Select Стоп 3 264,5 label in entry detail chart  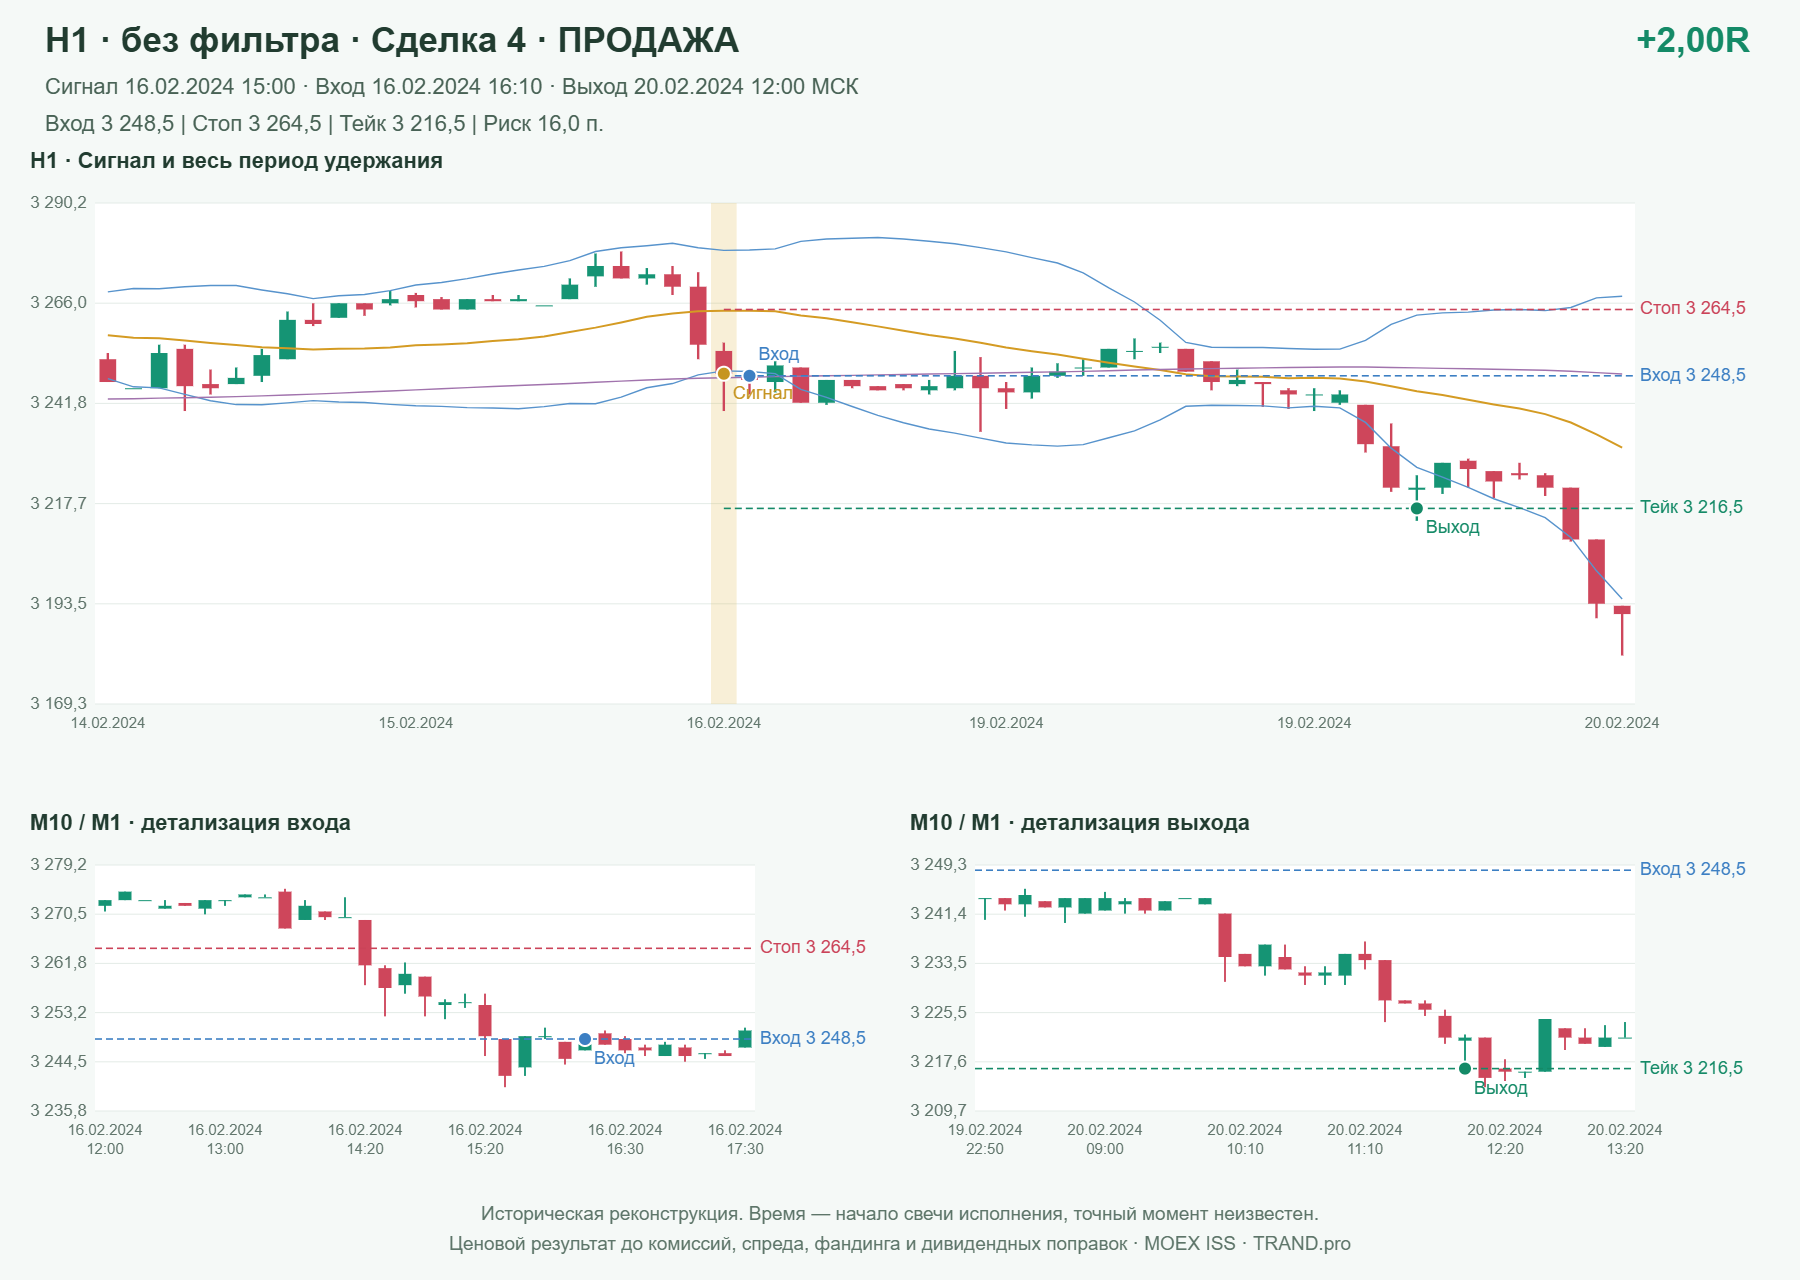click(x=813, y=947)
